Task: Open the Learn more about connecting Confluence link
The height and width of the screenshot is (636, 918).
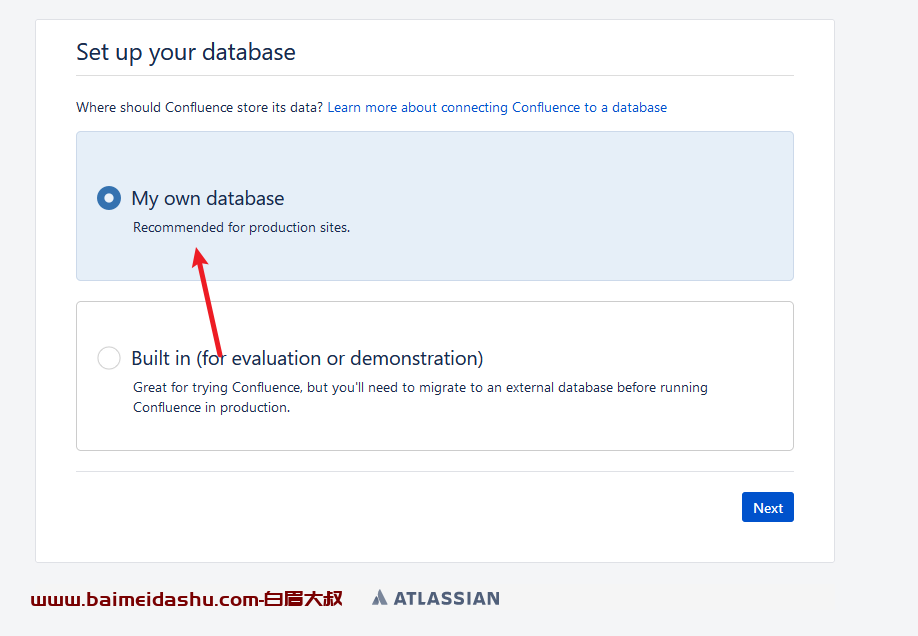Action: coord(497,107)
